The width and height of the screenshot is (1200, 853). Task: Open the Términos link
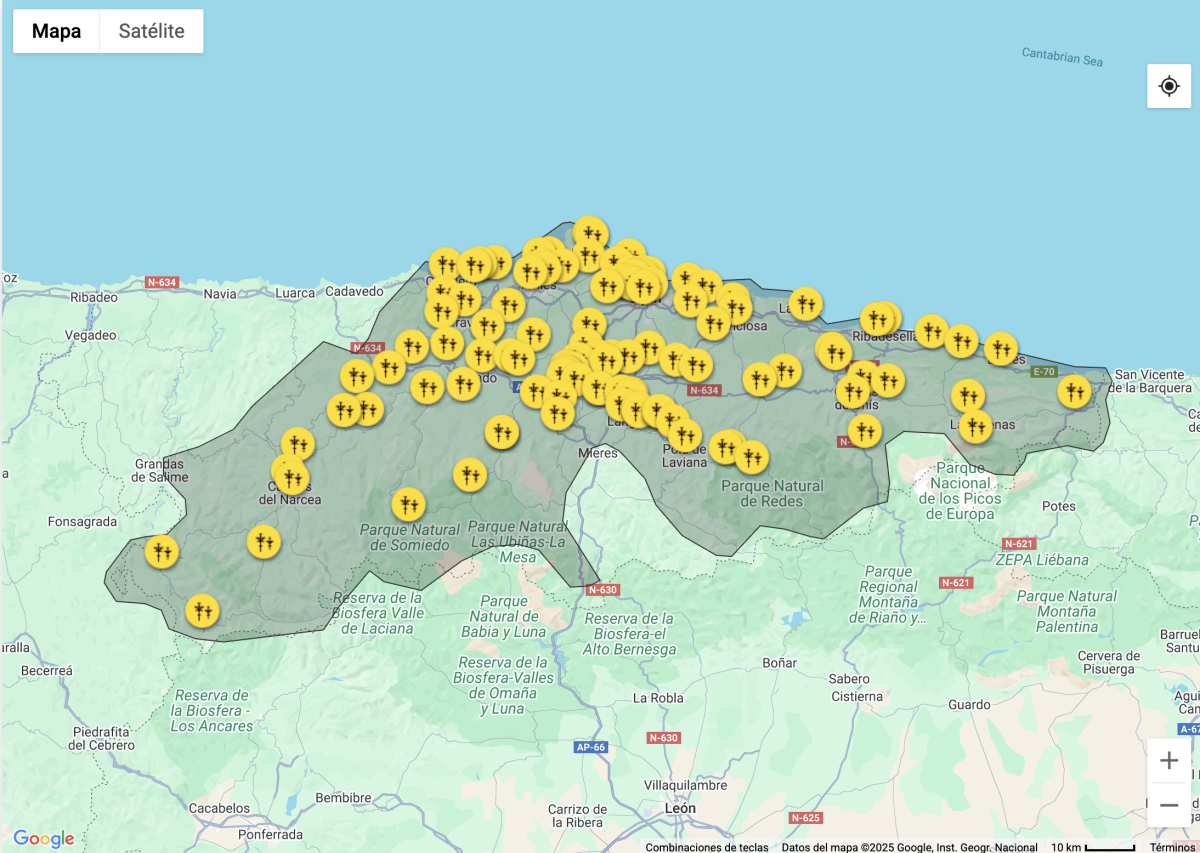tap(1172, 847)
